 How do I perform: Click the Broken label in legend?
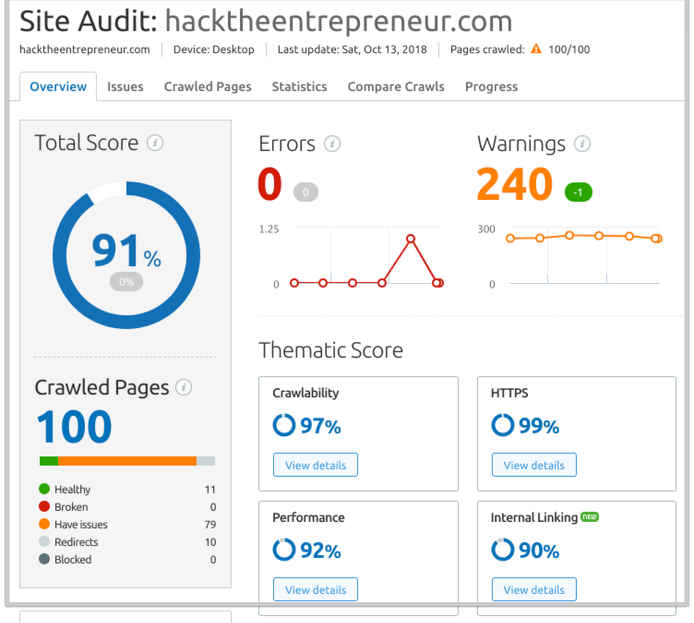71,507
